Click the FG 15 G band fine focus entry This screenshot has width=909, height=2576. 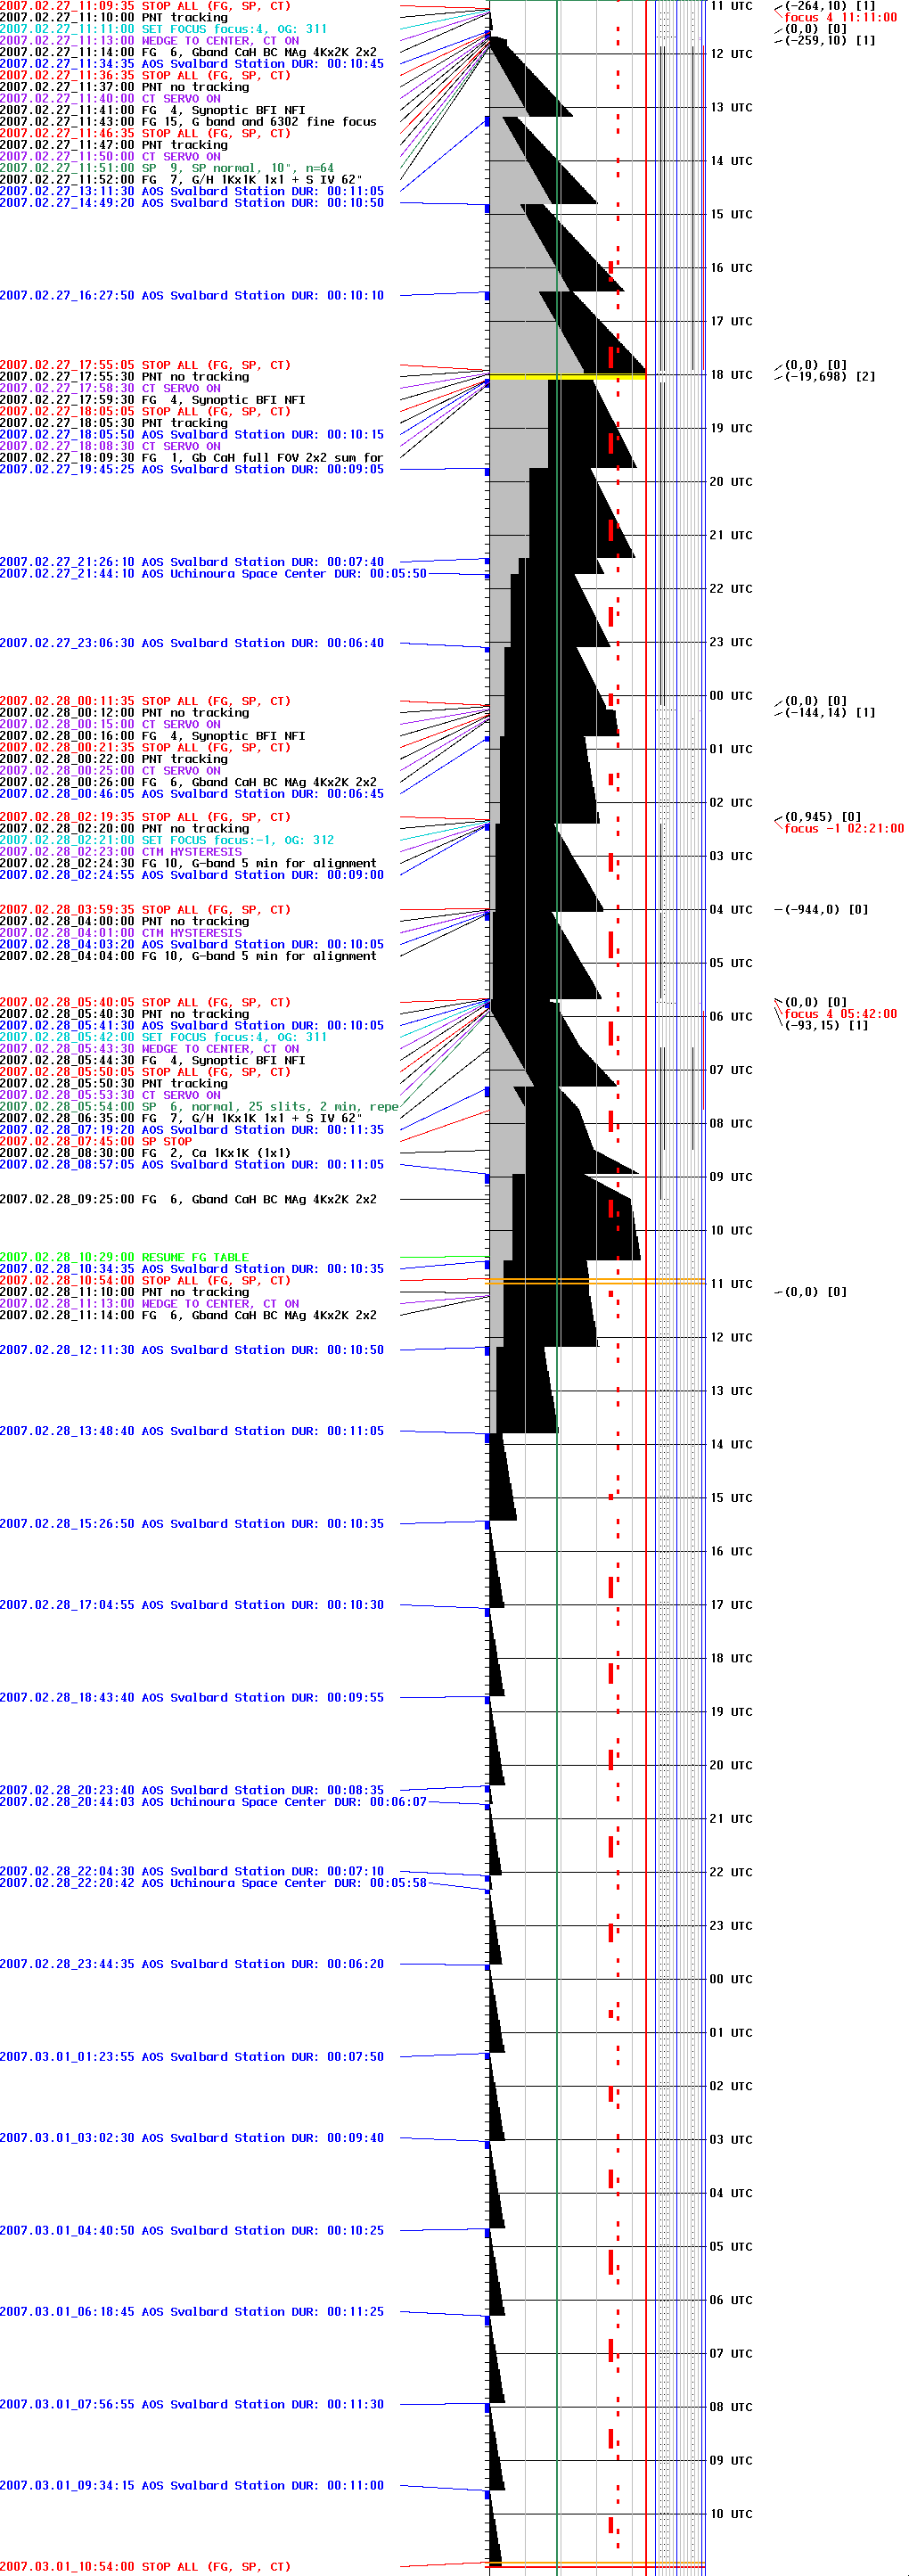click(x=188, y=122)
